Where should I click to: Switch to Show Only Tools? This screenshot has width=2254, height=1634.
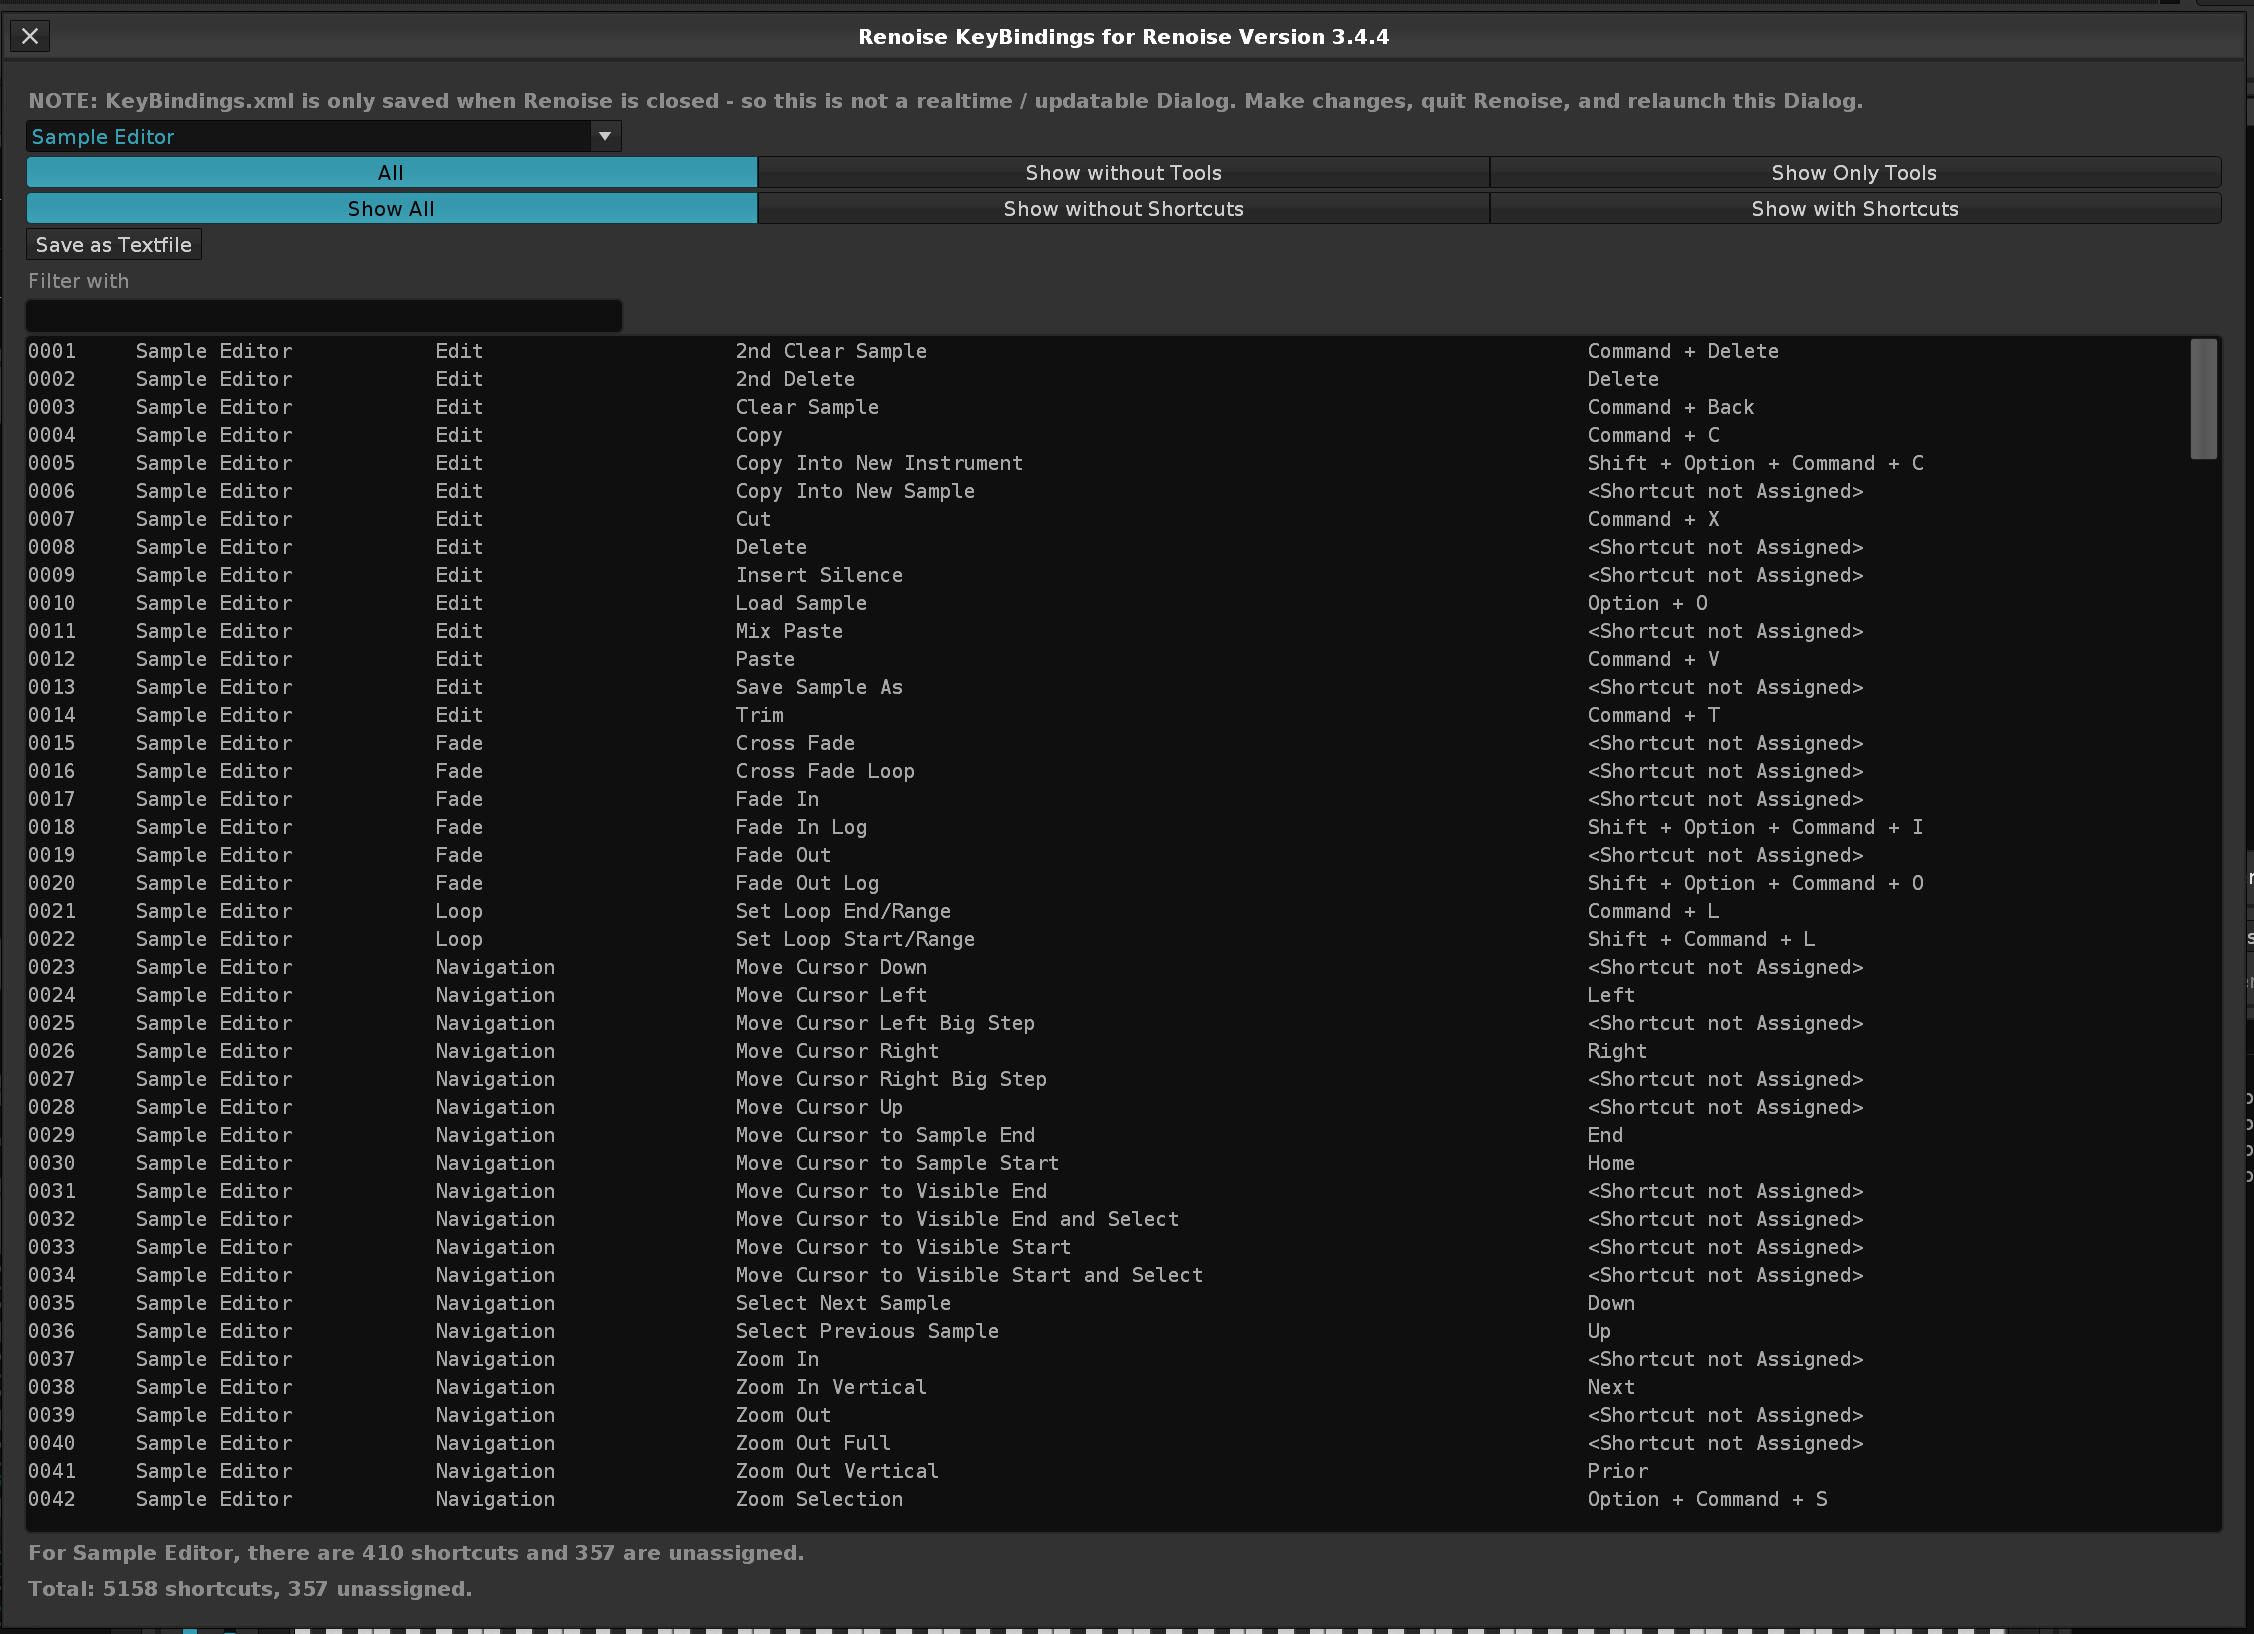click(x=1854, y=173)
